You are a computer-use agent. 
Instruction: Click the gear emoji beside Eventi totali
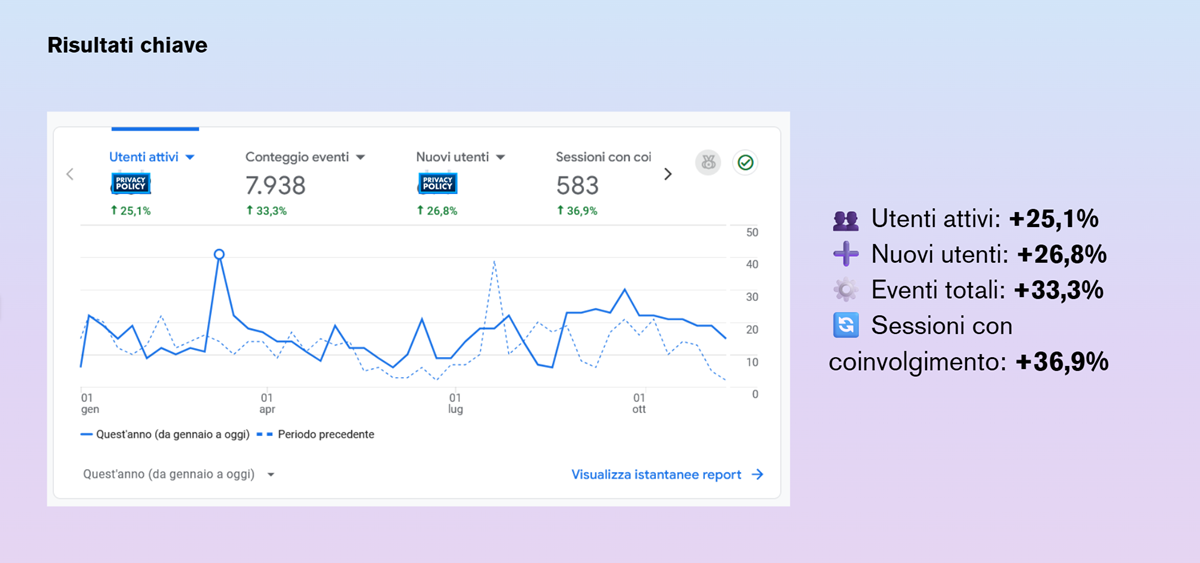(846, 290)
